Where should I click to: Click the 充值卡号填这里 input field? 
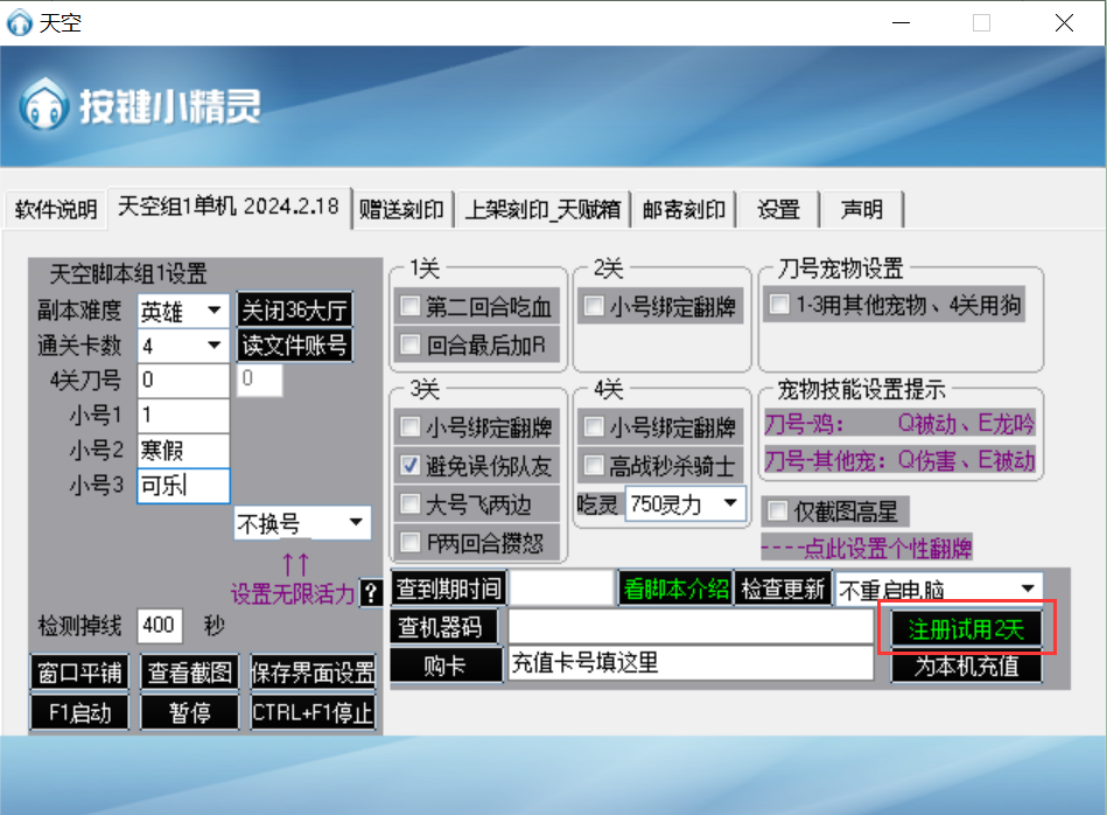point(690,663)
